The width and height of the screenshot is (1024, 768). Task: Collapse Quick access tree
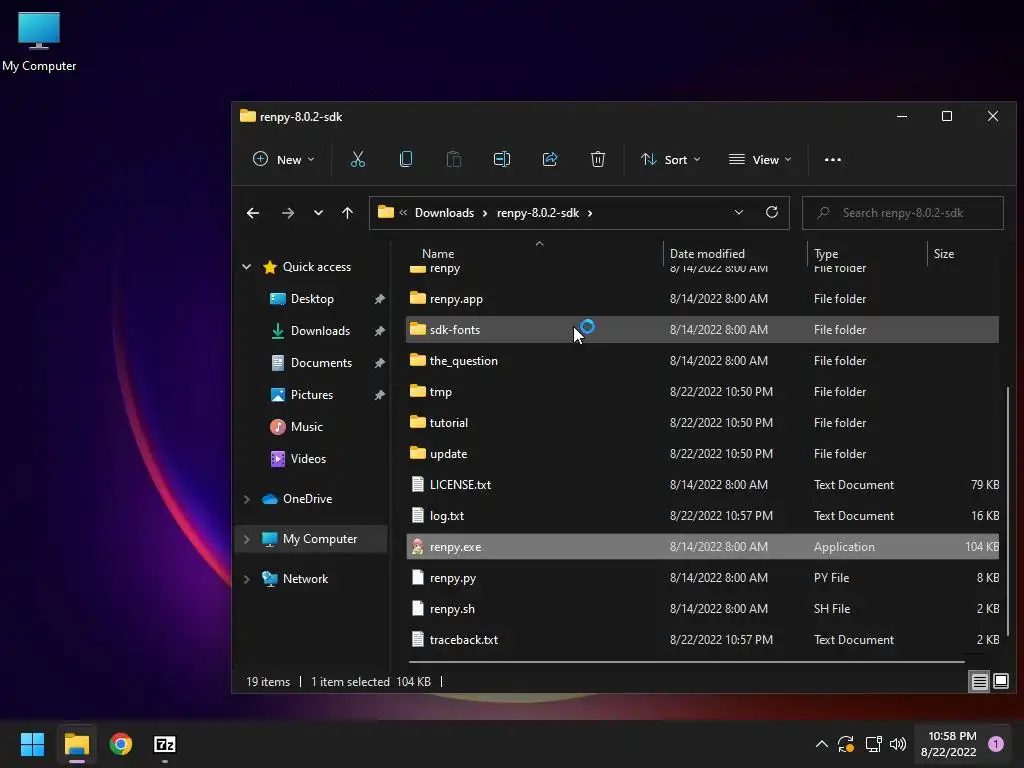[246, 266]
